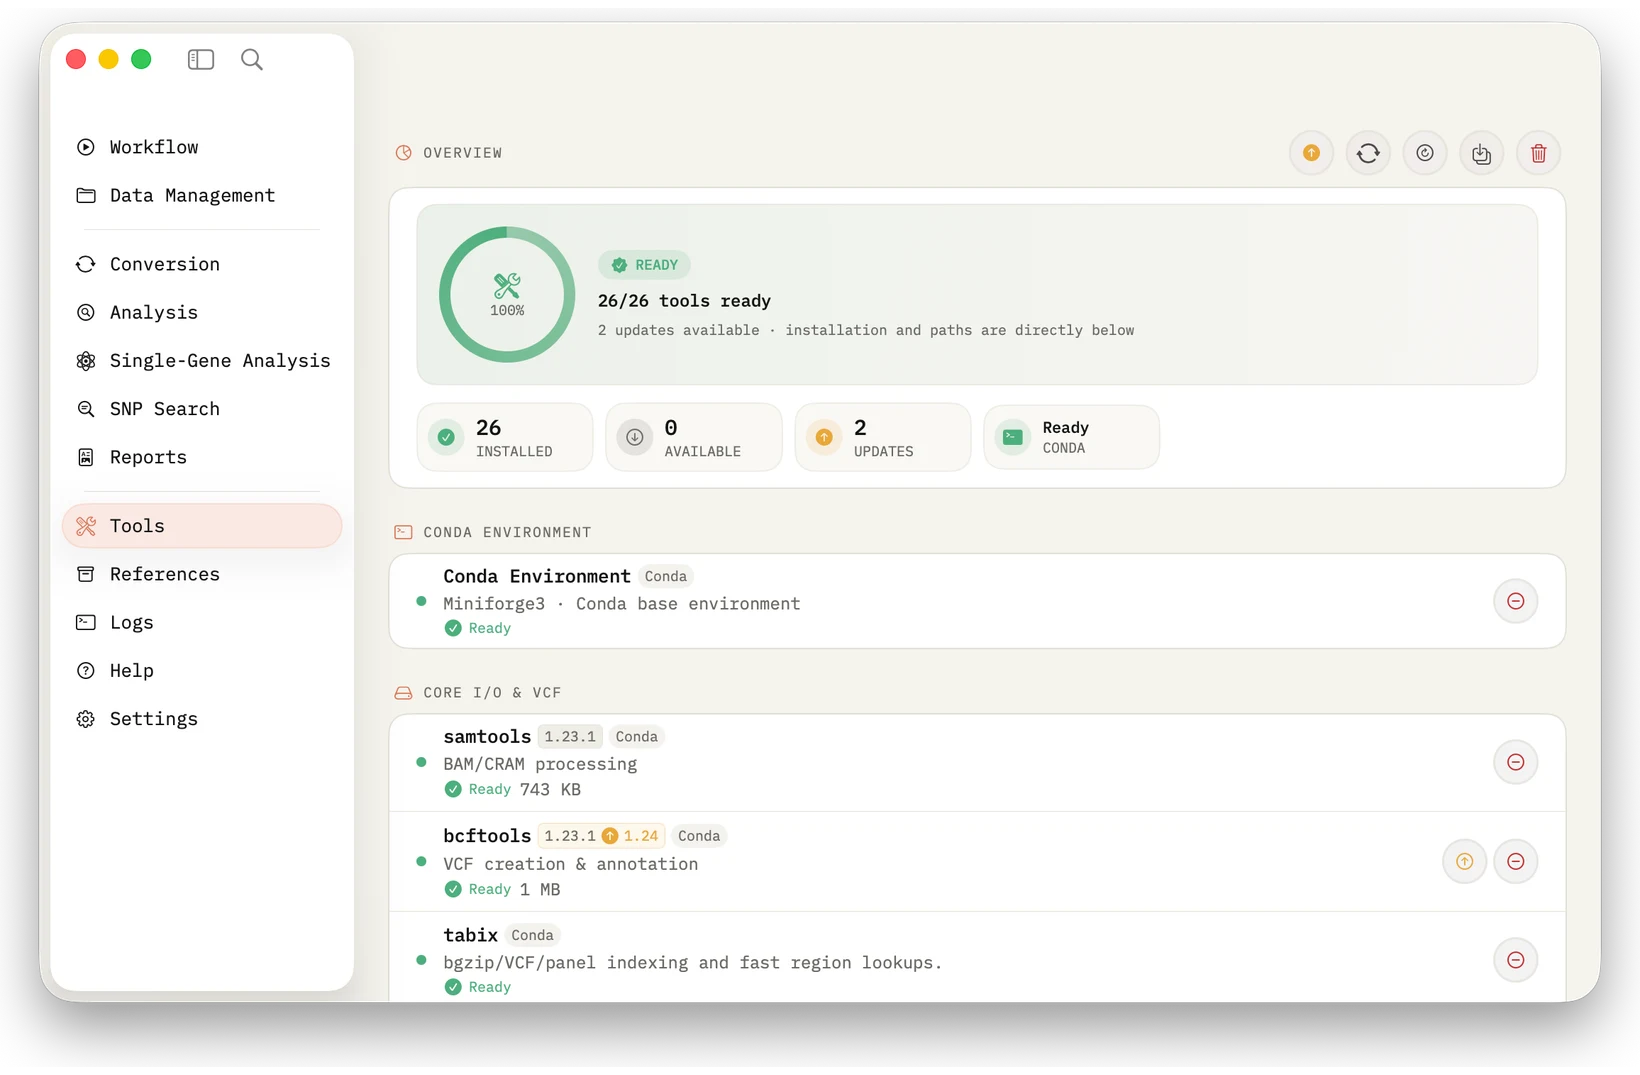Select the 0 Available stat card
Screen dimensions: 1640x1075
click(694, 437)
